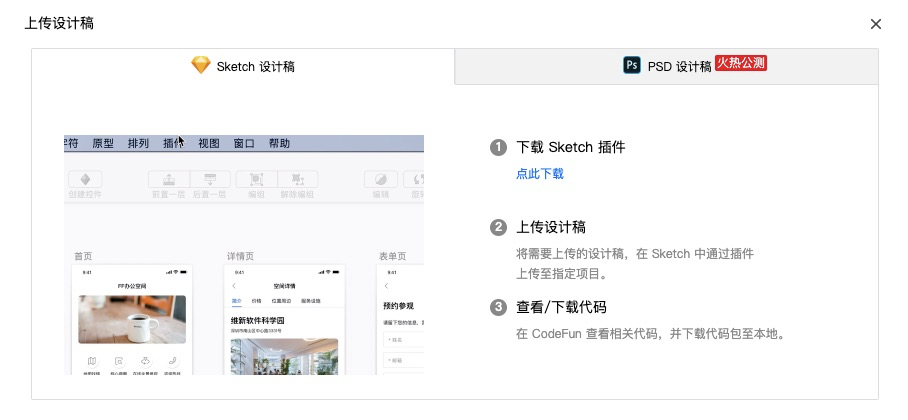Open 插件 menu in tutorial image

click(x=173, y=144)
